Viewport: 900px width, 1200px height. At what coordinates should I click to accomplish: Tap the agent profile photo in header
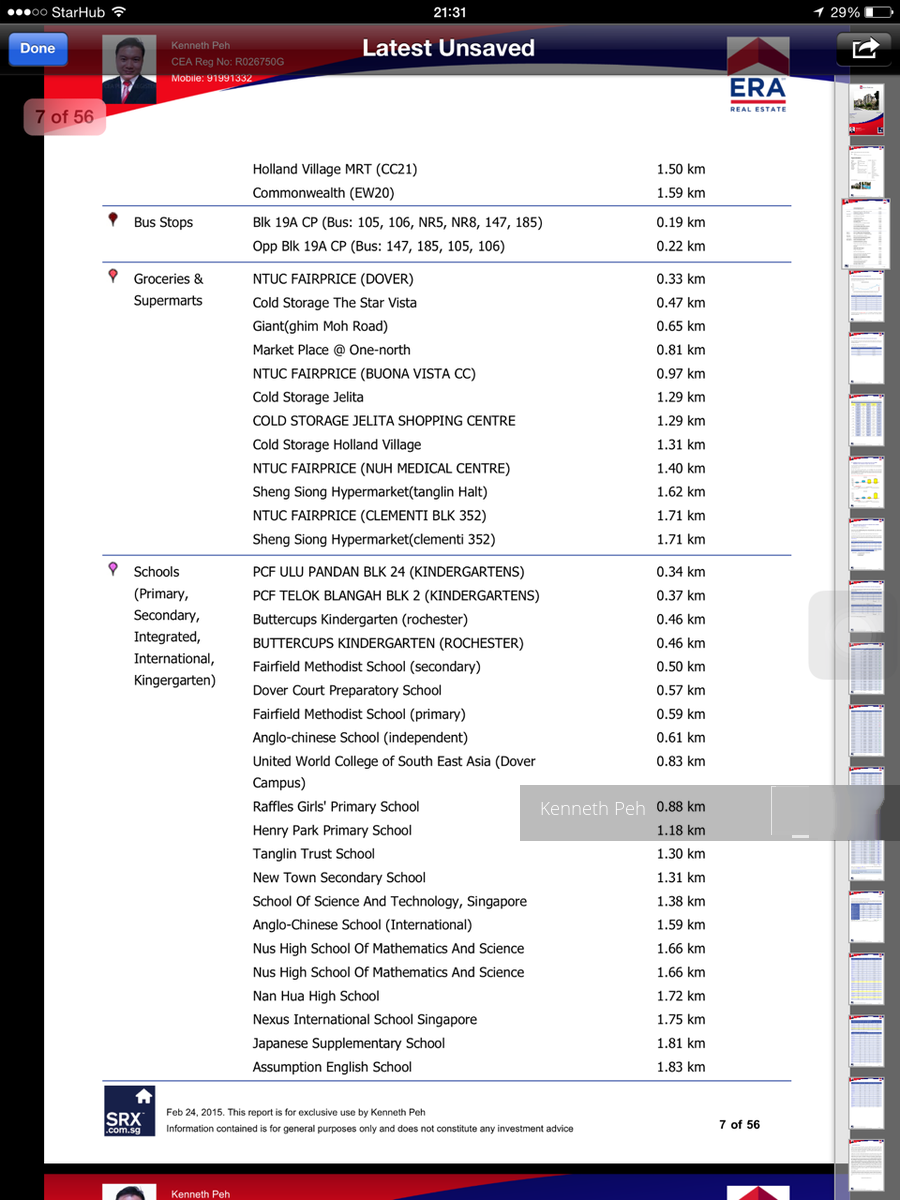point(129,69)
